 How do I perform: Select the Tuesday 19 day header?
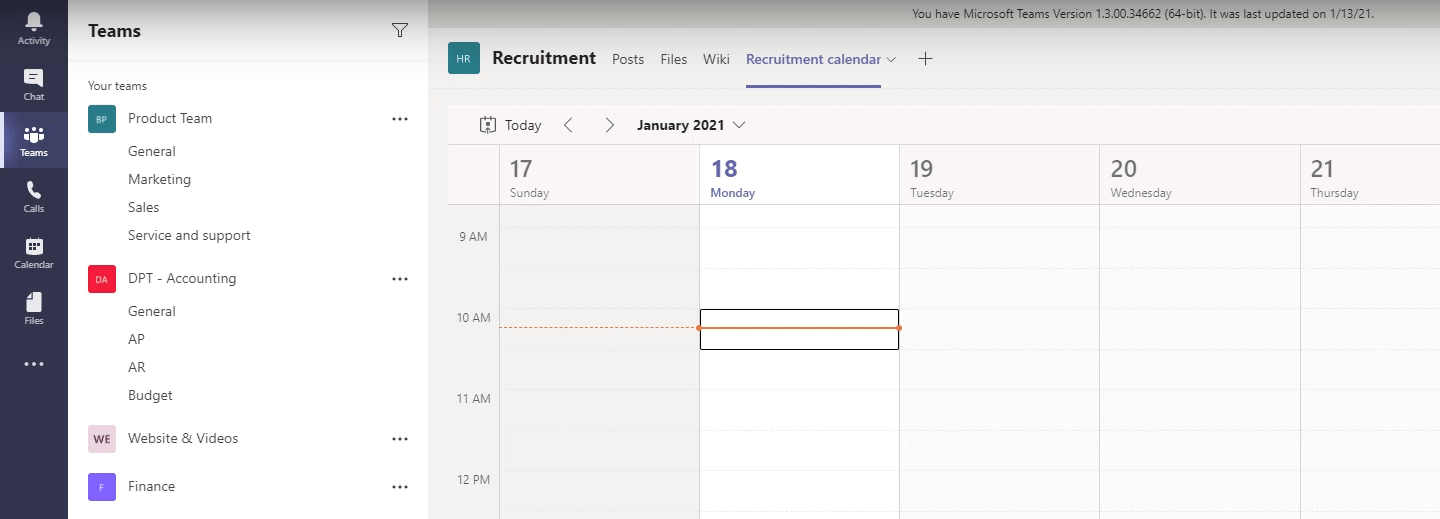pyautogui.click(x=999, y=175)
